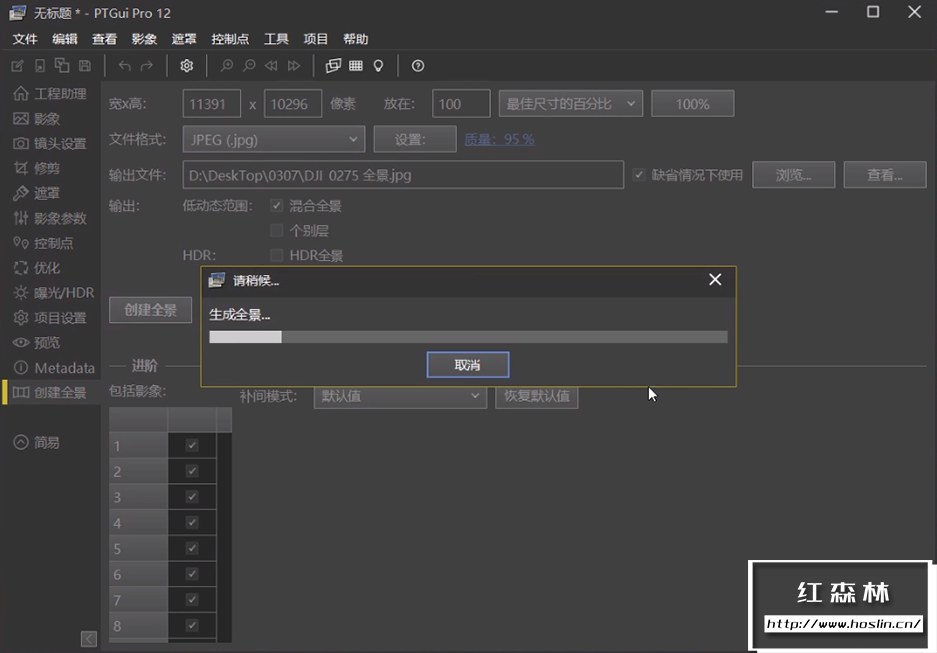Click the zoom in magnifier icon
The height and width of the screenshot is (653, 937).
[226, 66]
